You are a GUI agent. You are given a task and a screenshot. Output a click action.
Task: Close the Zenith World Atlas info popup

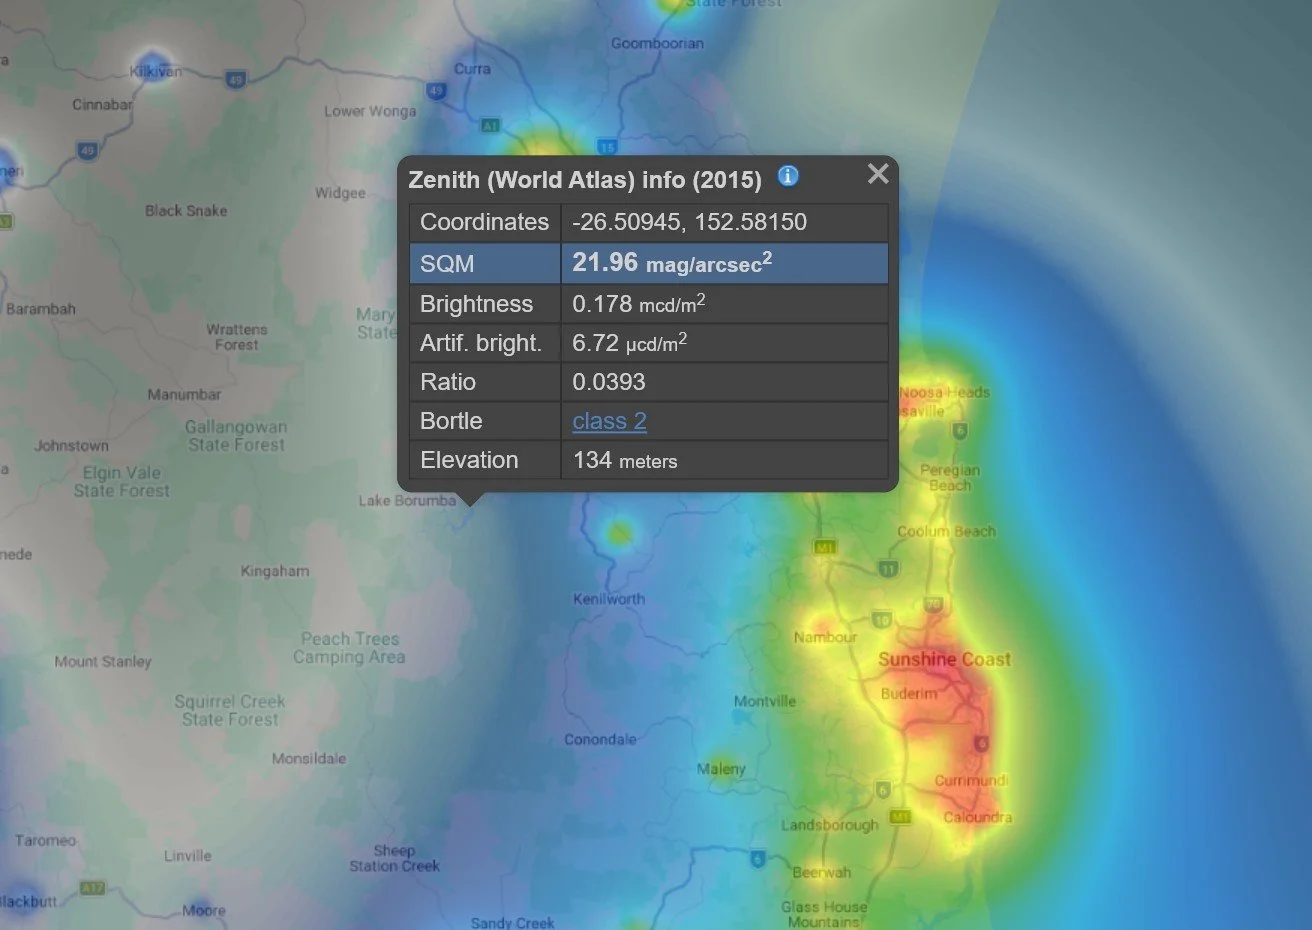tap(878, 174)
